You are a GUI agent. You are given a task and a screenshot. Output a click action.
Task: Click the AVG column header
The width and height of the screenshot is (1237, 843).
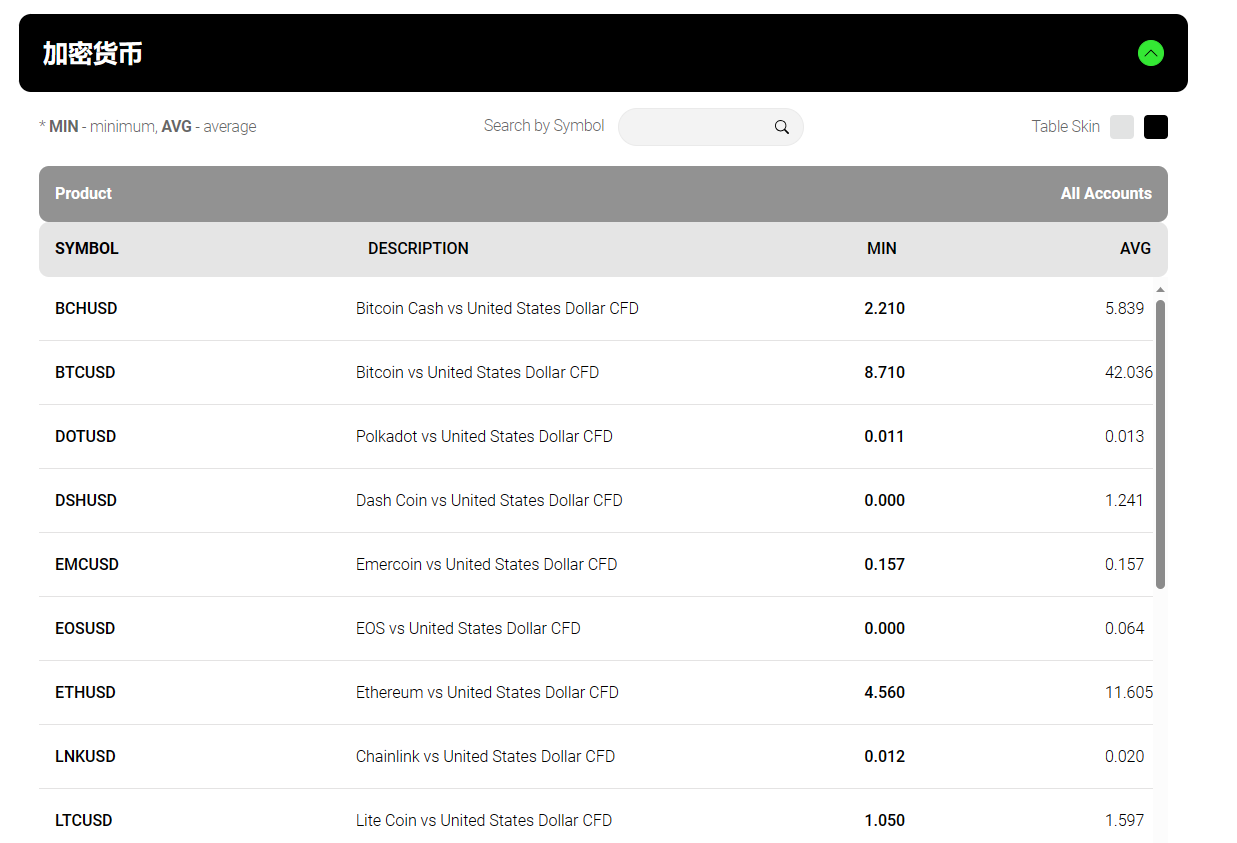point(1136,249)
